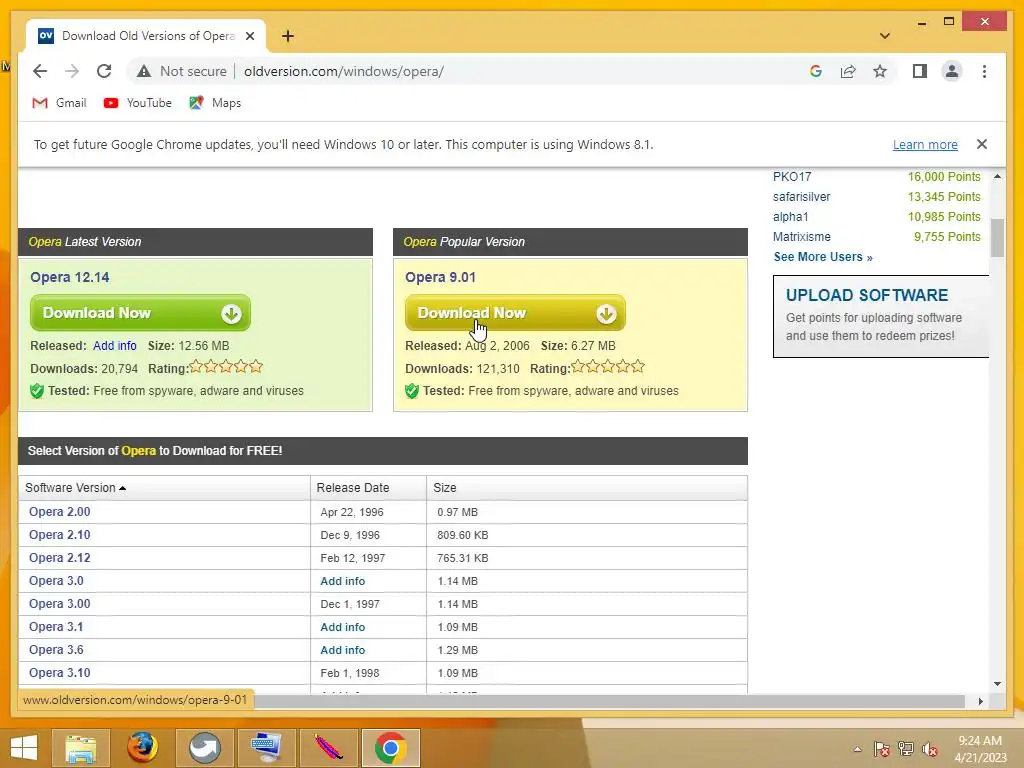Rate Opera 9.01 with fifth star

click(638, 366)
